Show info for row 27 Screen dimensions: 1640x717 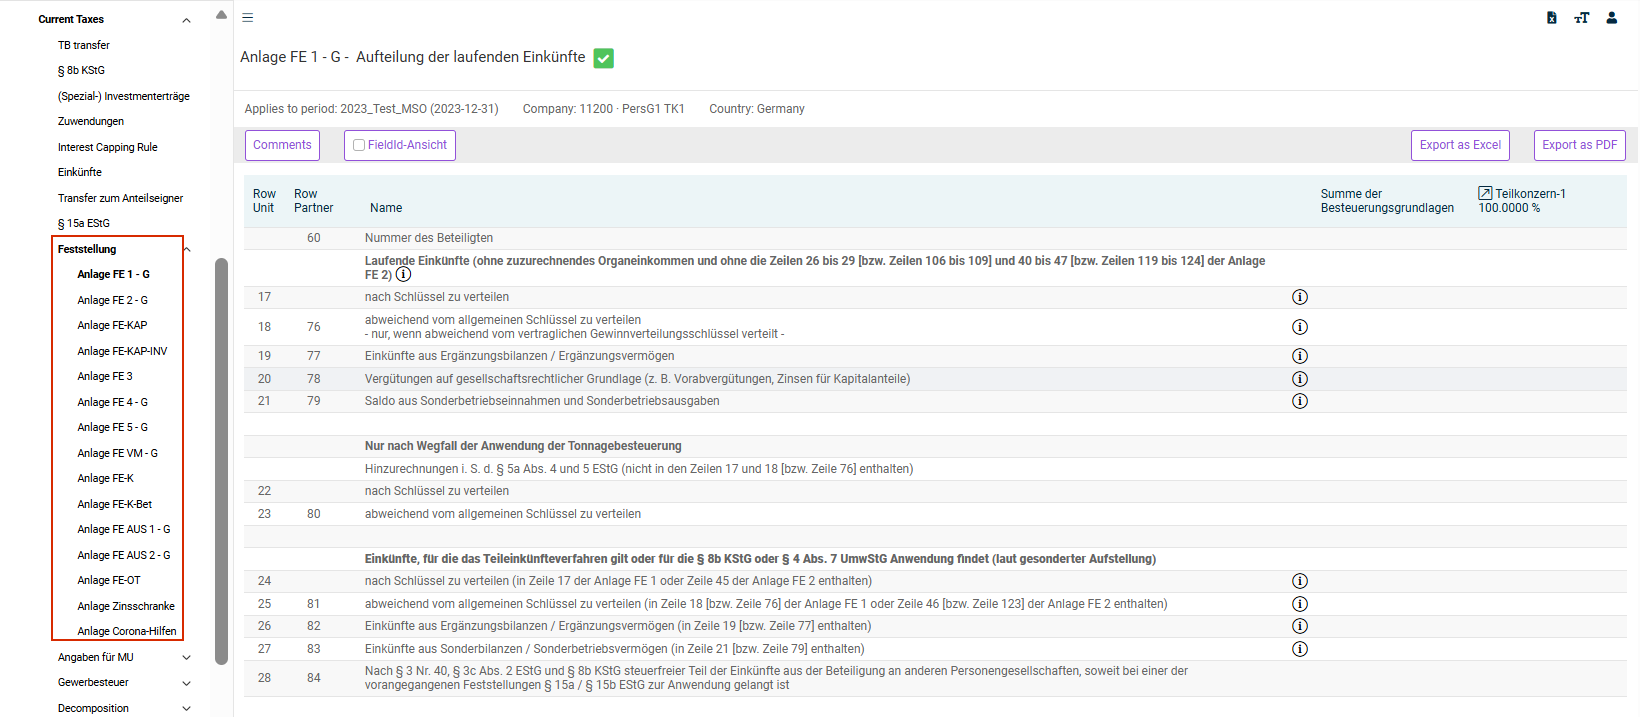[1300, 649]
